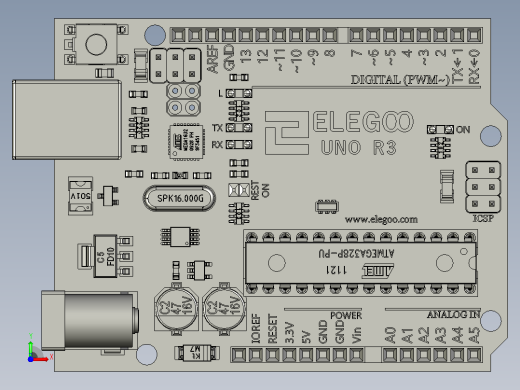The image size is (520, 390).
Task: Click the UNO R3 text
Action: point(358,148)
